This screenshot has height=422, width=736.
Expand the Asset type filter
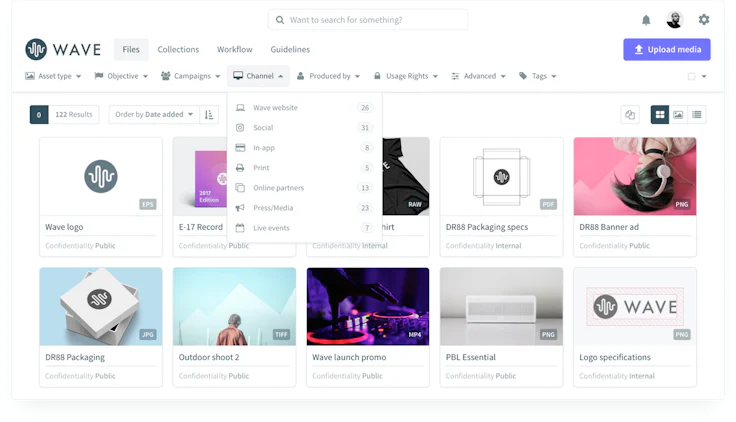[53, 76]
